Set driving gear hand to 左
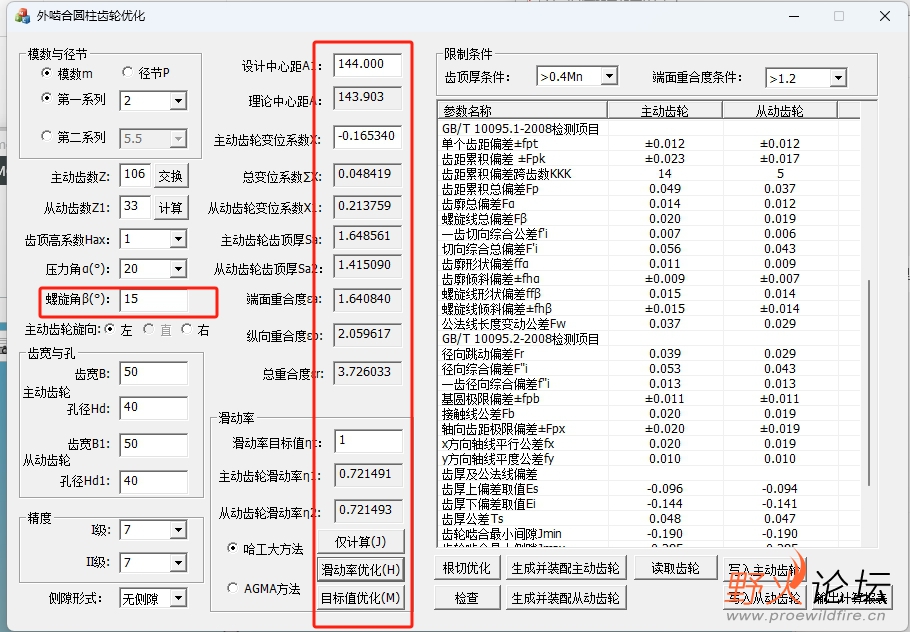 (x=110, y=329)
